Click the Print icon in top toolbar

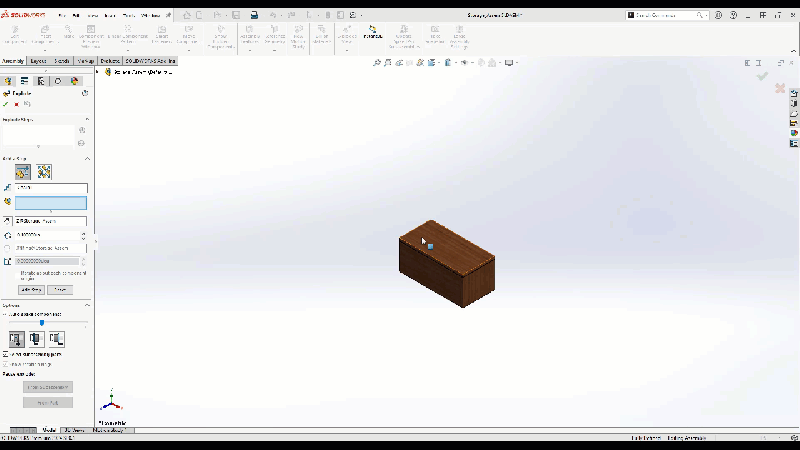(x=254, y=15)
